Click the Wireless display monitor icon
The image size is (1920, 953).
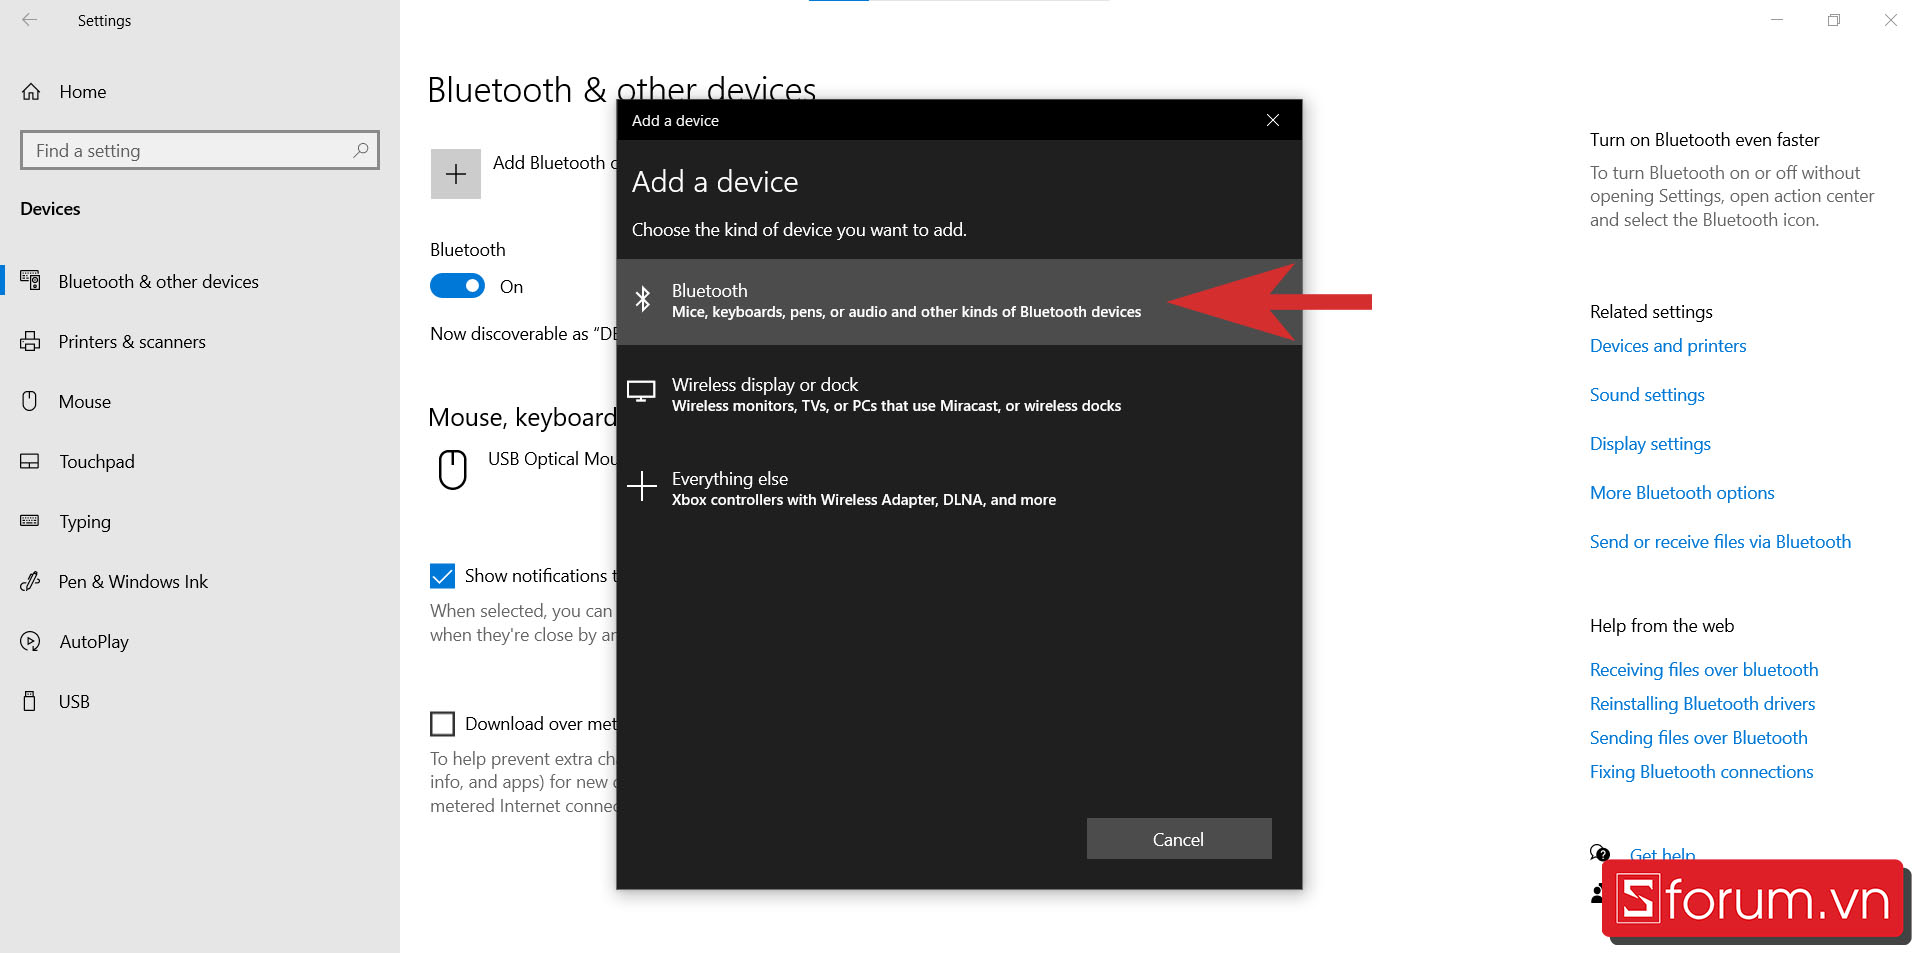[641, 393]
